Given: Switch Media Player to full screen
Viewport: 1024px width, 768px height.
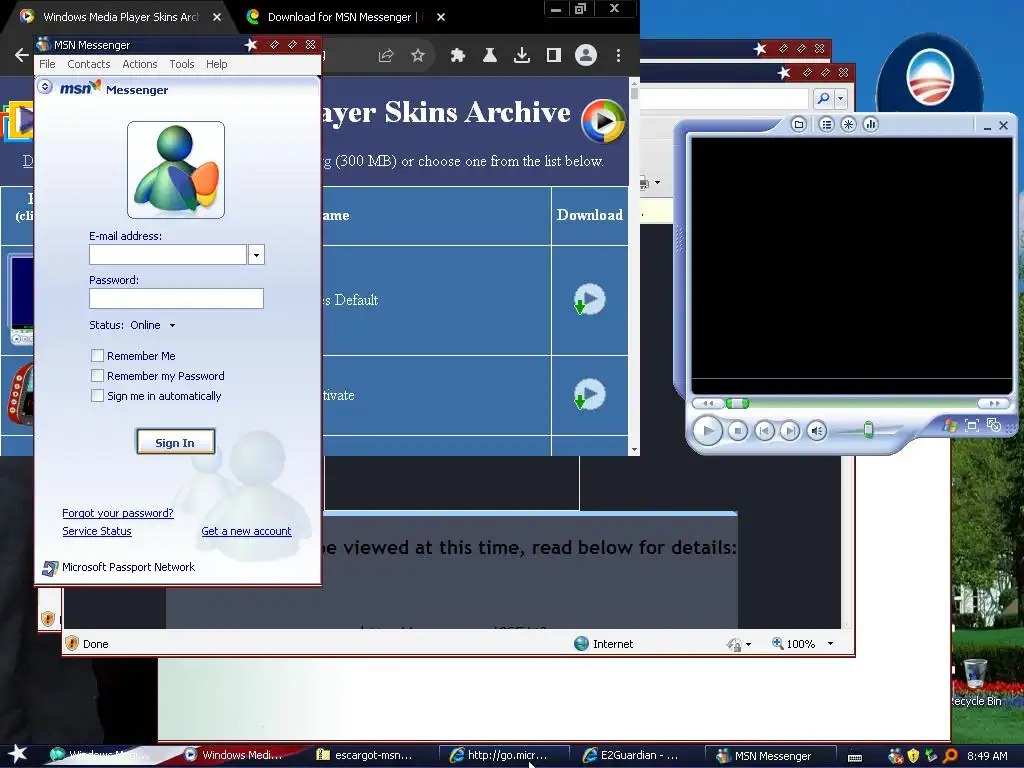Looking at the screenshot, I should tap(972, 426).
